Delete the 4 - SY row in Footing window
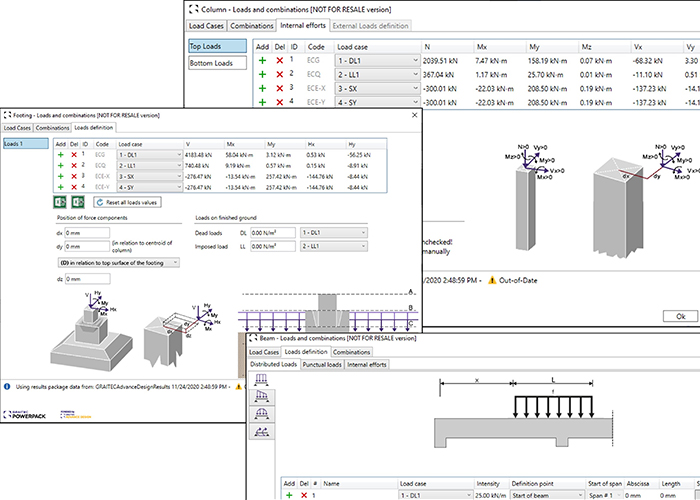Viewport: 700px width, 500px height. [x=74, y=187]
